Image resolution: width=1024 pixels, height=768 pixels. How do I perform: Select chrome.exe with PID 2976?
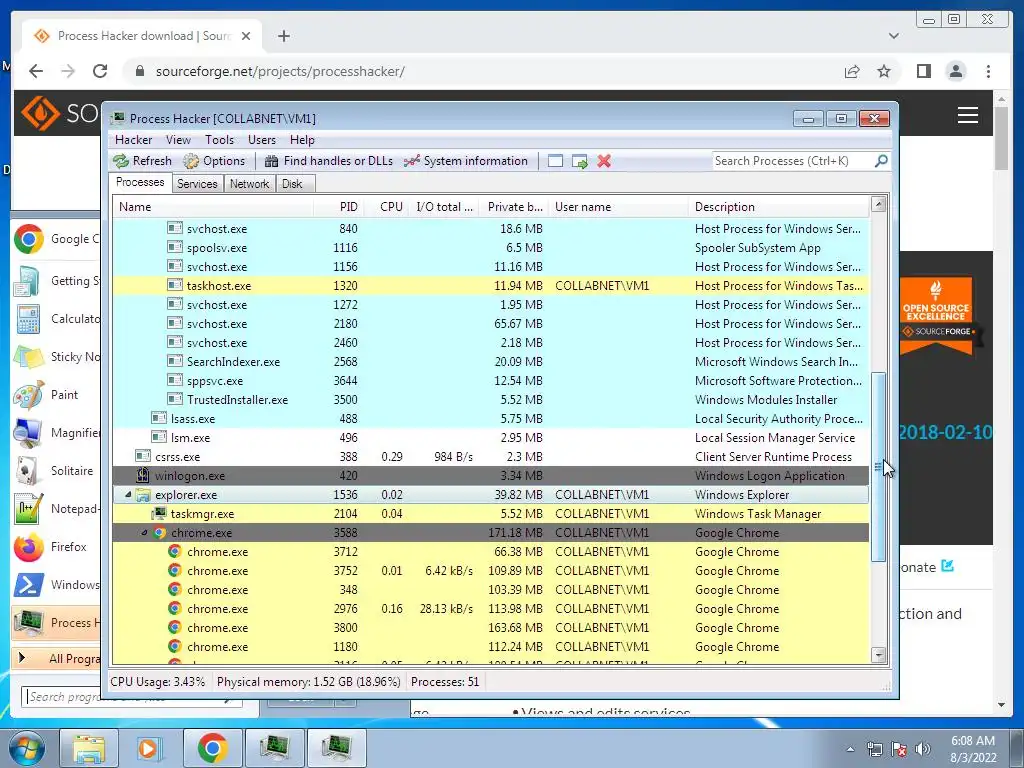click(x=491, y=609)
